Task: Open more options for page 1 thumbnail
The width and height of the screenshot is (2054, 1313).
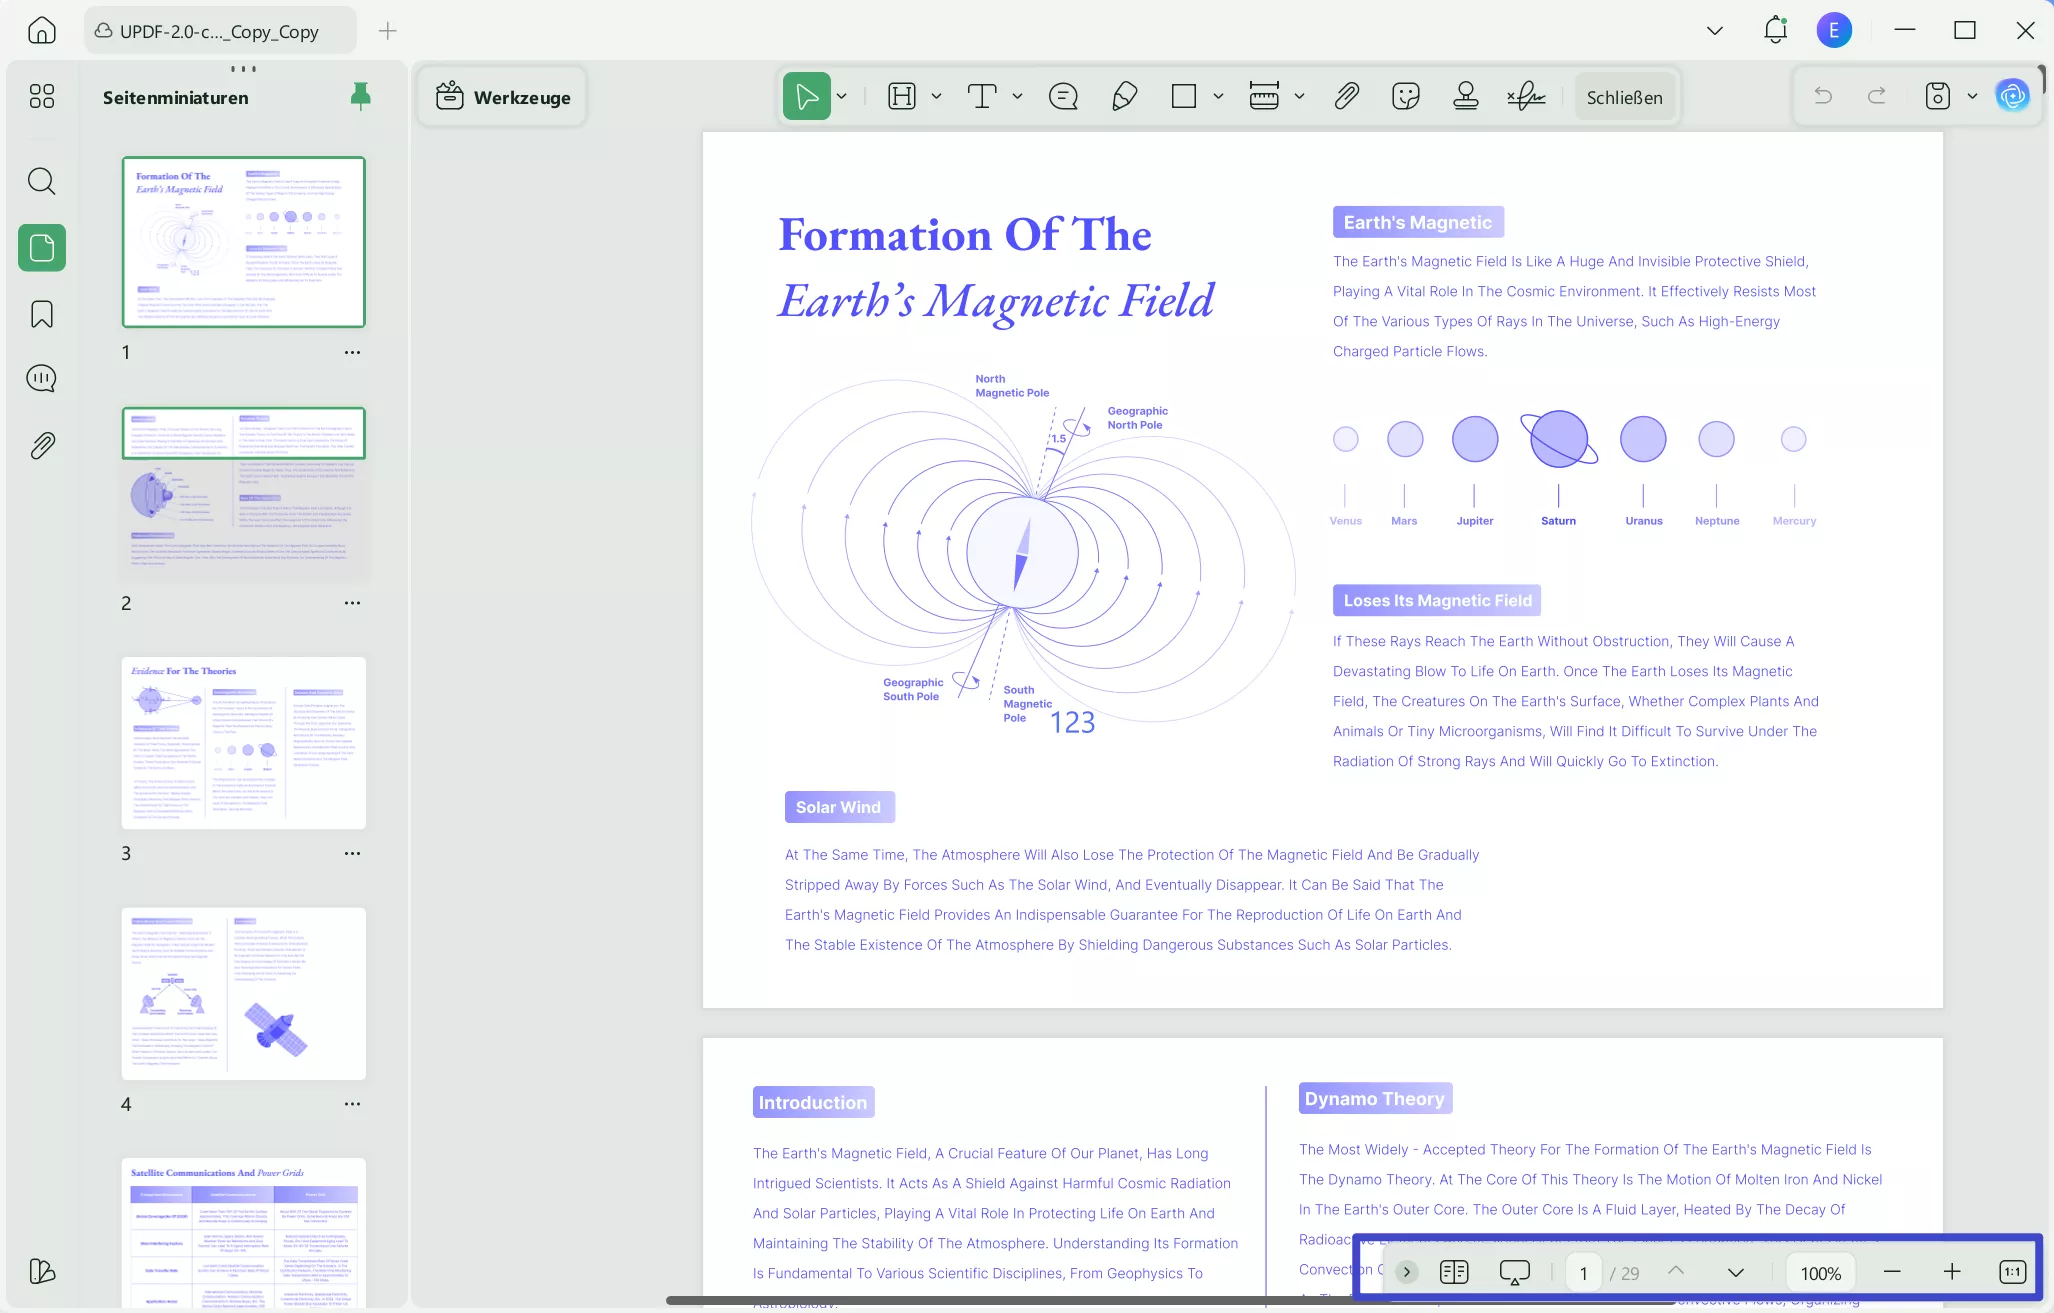Action: point(352,352)
